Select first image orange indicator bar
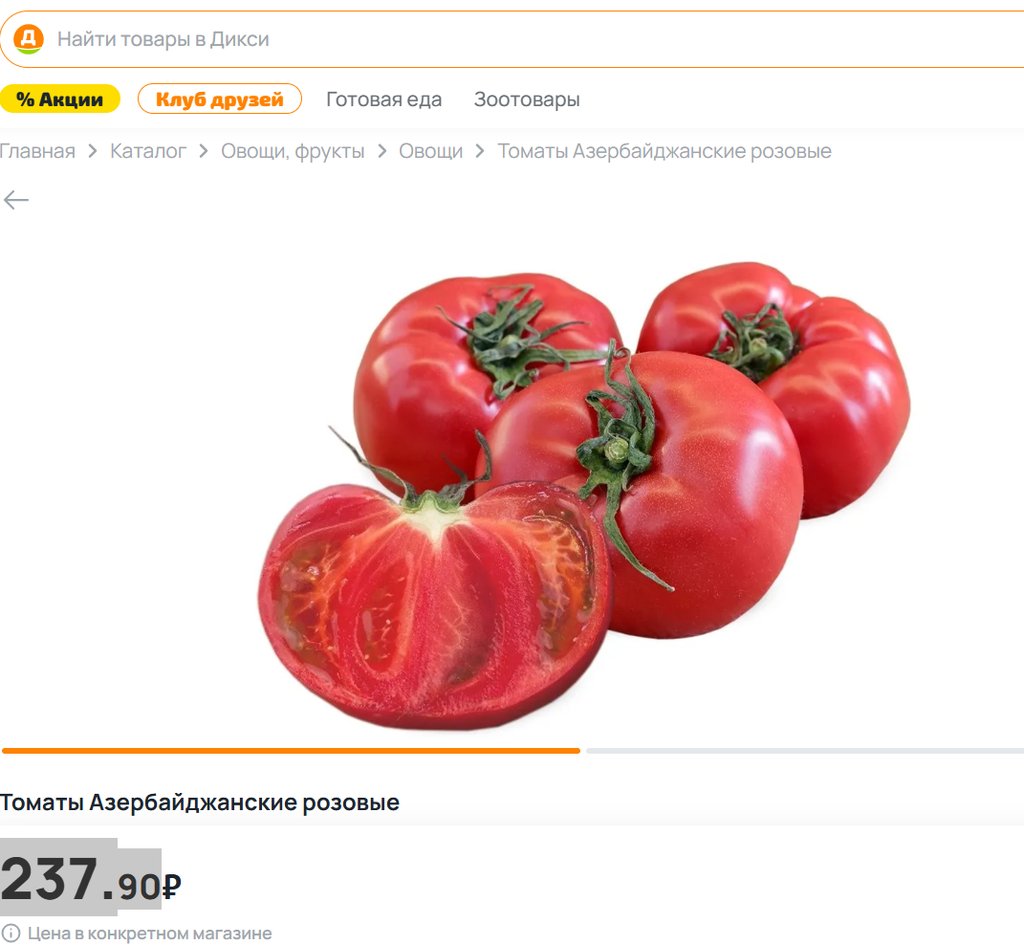This screenshot has width=1024, height=945. point(291,751)
